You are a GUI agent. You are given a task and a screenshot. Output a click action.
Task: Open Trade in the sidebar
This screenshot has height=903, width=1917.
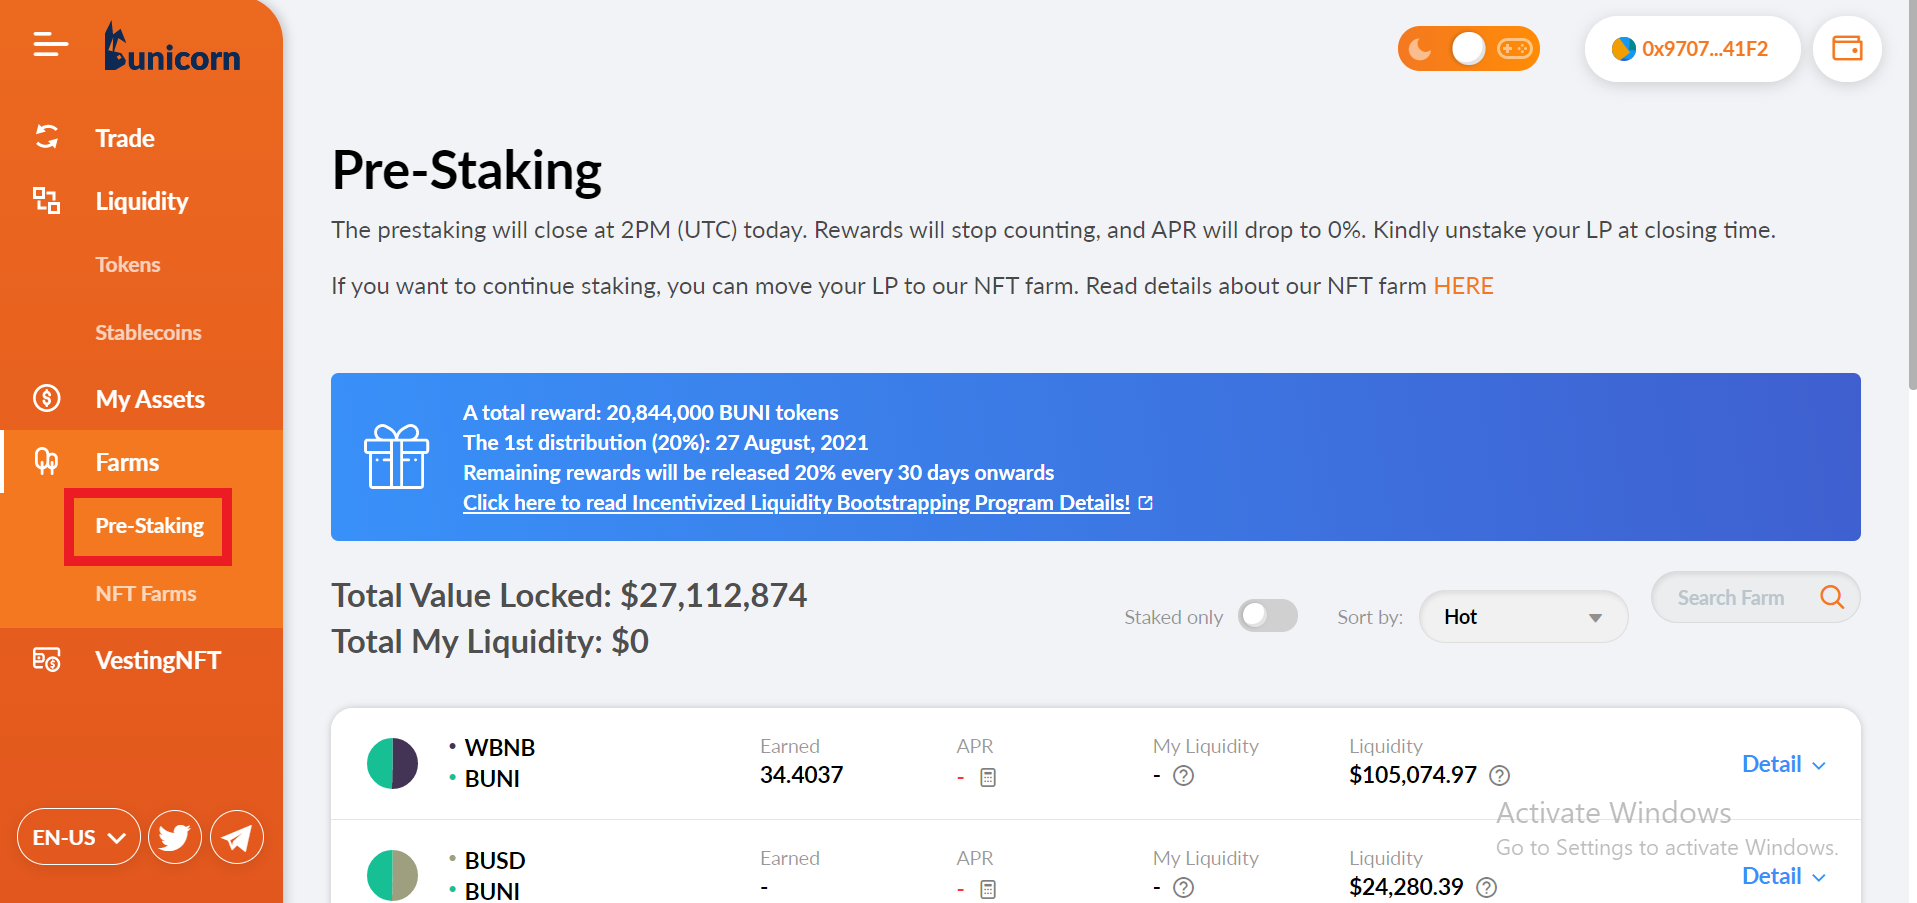(125, 138)
